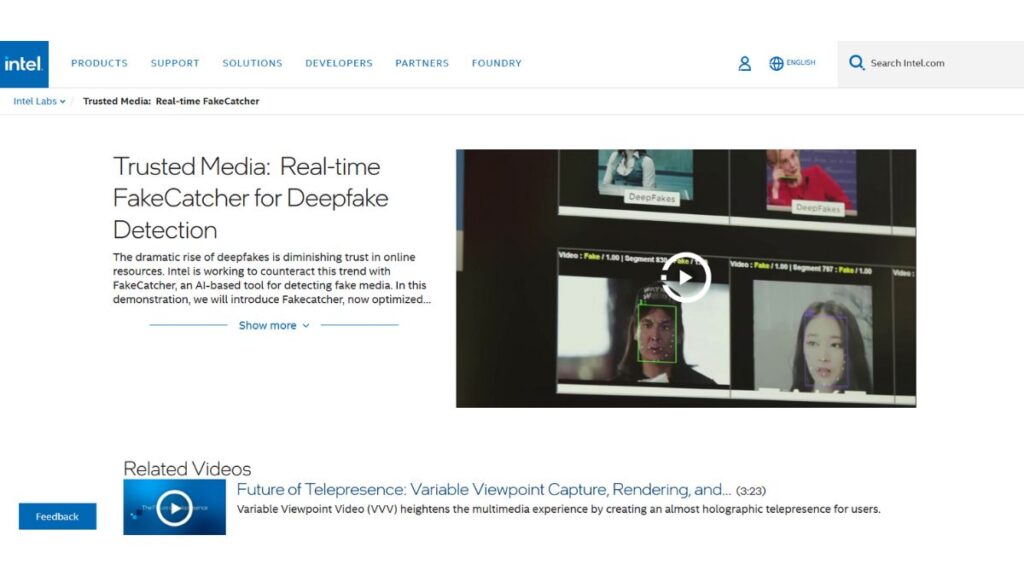The height and width of the screenshot is (576, 1024).
Task: Open the Products menu
Action: coord(99,63)
